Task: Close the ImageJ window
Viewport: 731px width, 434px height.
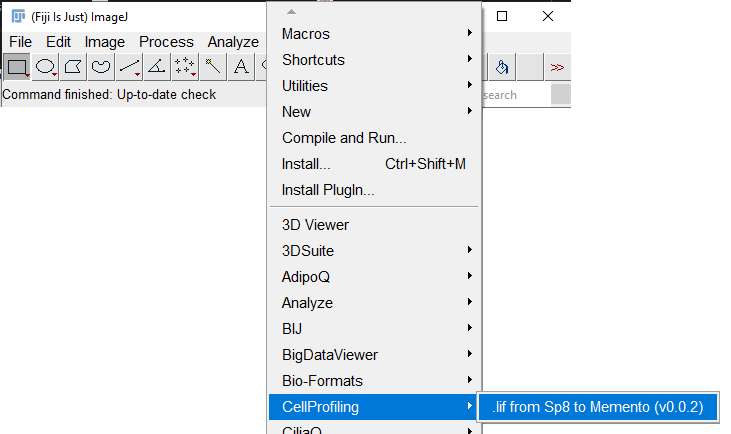Action: tap(548, 16)
